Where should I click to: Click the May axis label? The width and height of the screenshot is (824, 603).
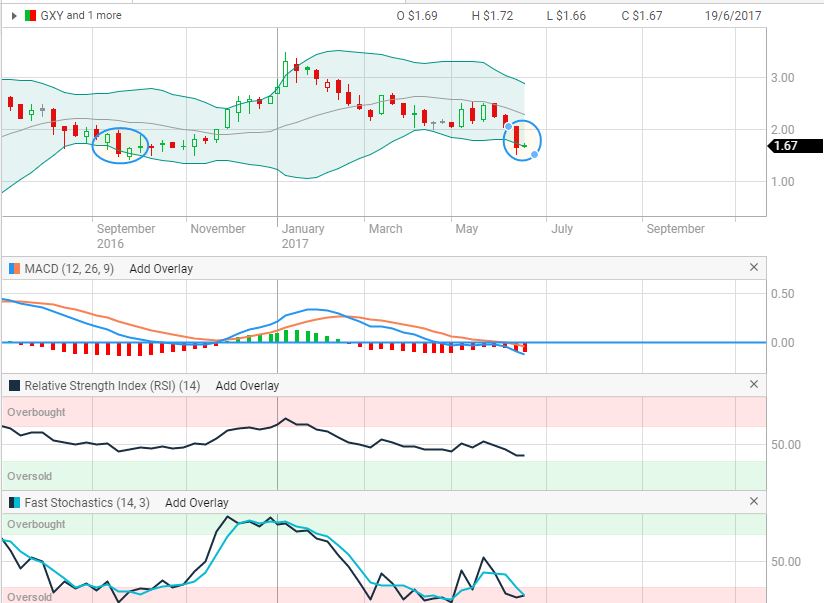467,229
